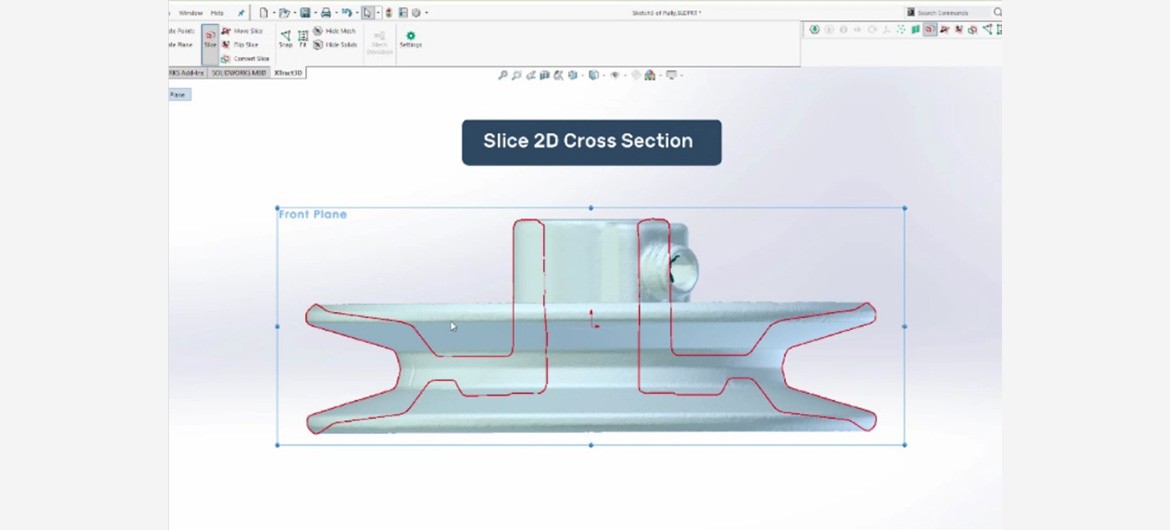Image resolution: width=1170 pixels, height=530 pixels.
Task: Click the Print icon in the top toolbar
Action: (x=325, y=13)
